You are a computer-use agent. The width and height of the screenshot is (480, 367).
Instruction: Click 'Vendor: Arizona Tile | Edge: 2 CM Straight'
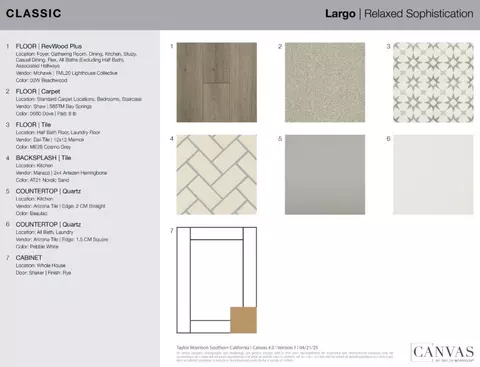click(x=61, y=206)
